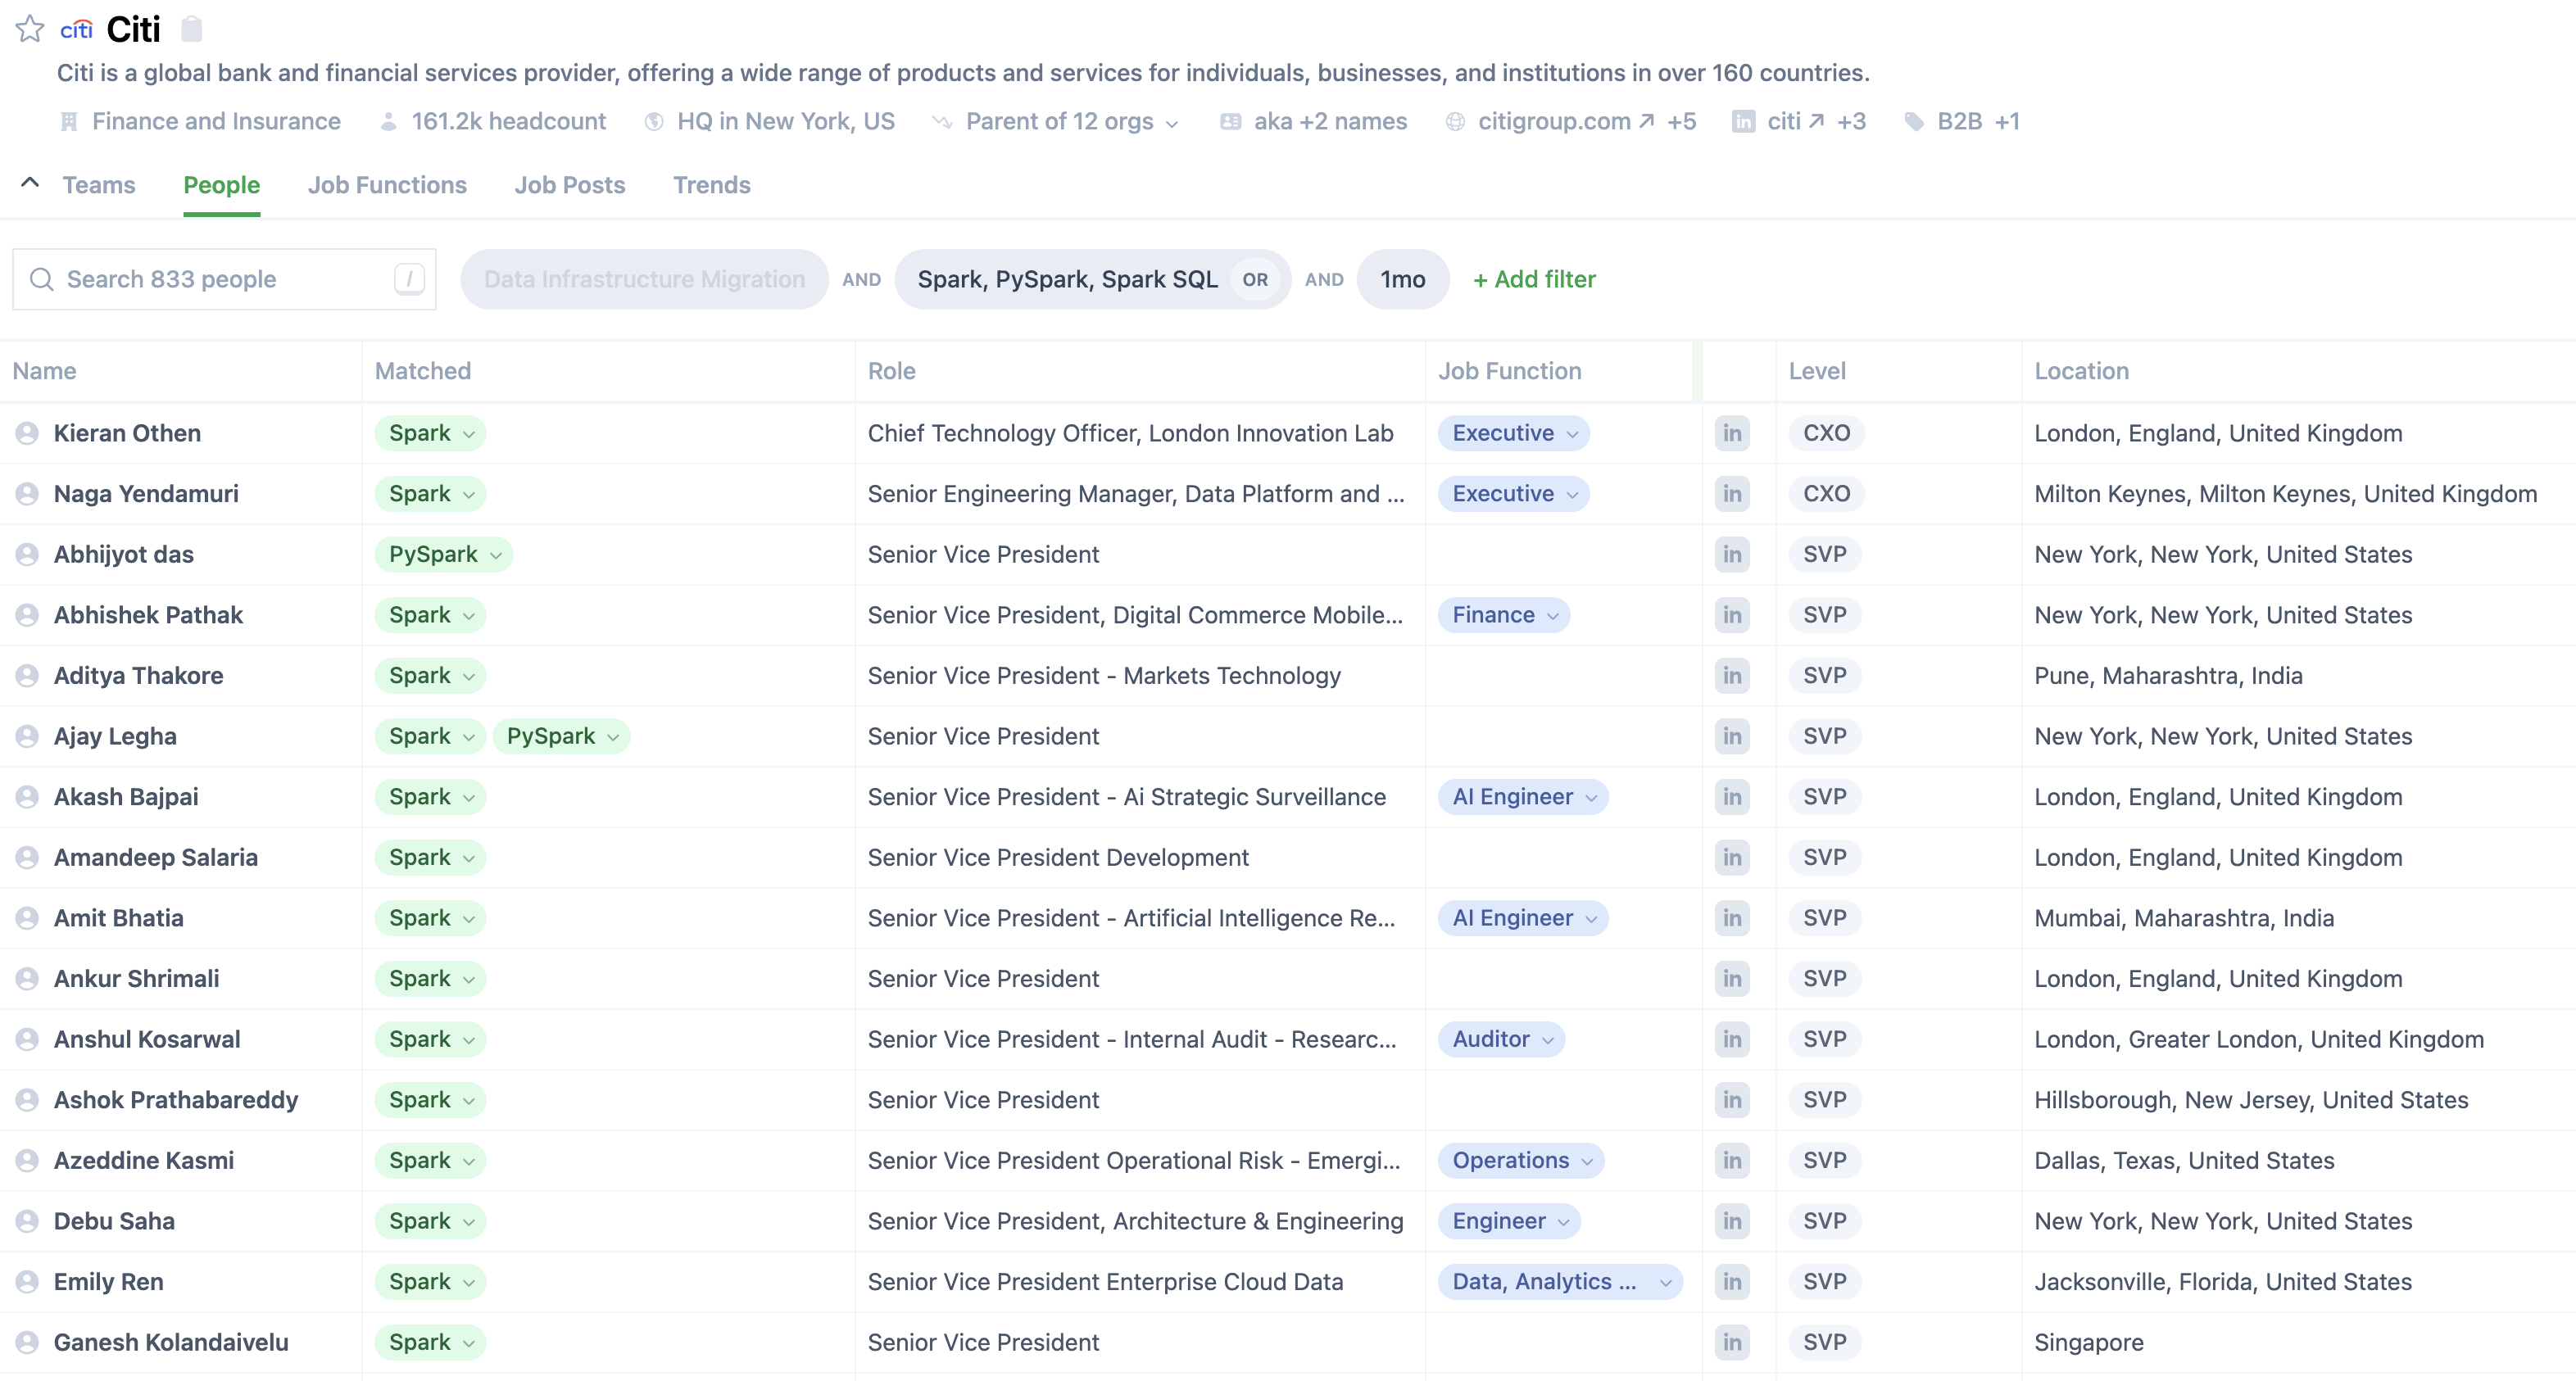Expand PySpark tag for Abhijyot das
Screen dimensions: 2576x1381
click(x=443, y=554)
